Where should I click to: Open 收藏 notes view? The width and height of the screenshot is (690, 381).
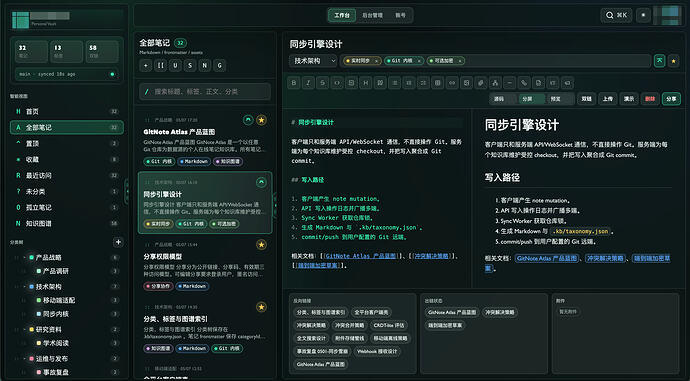click(x=66, y=159)
